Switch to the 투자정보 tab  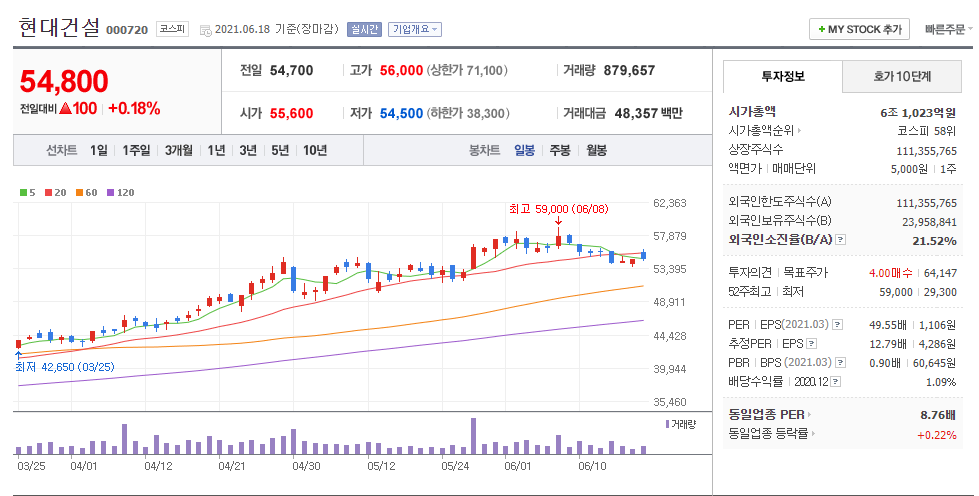coord(782,77)
